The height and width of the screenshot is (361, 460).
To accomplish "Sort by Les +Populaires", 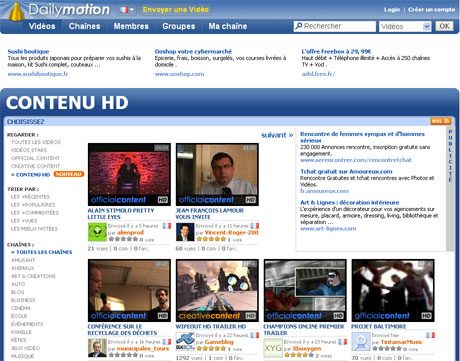I will point(33,205).
